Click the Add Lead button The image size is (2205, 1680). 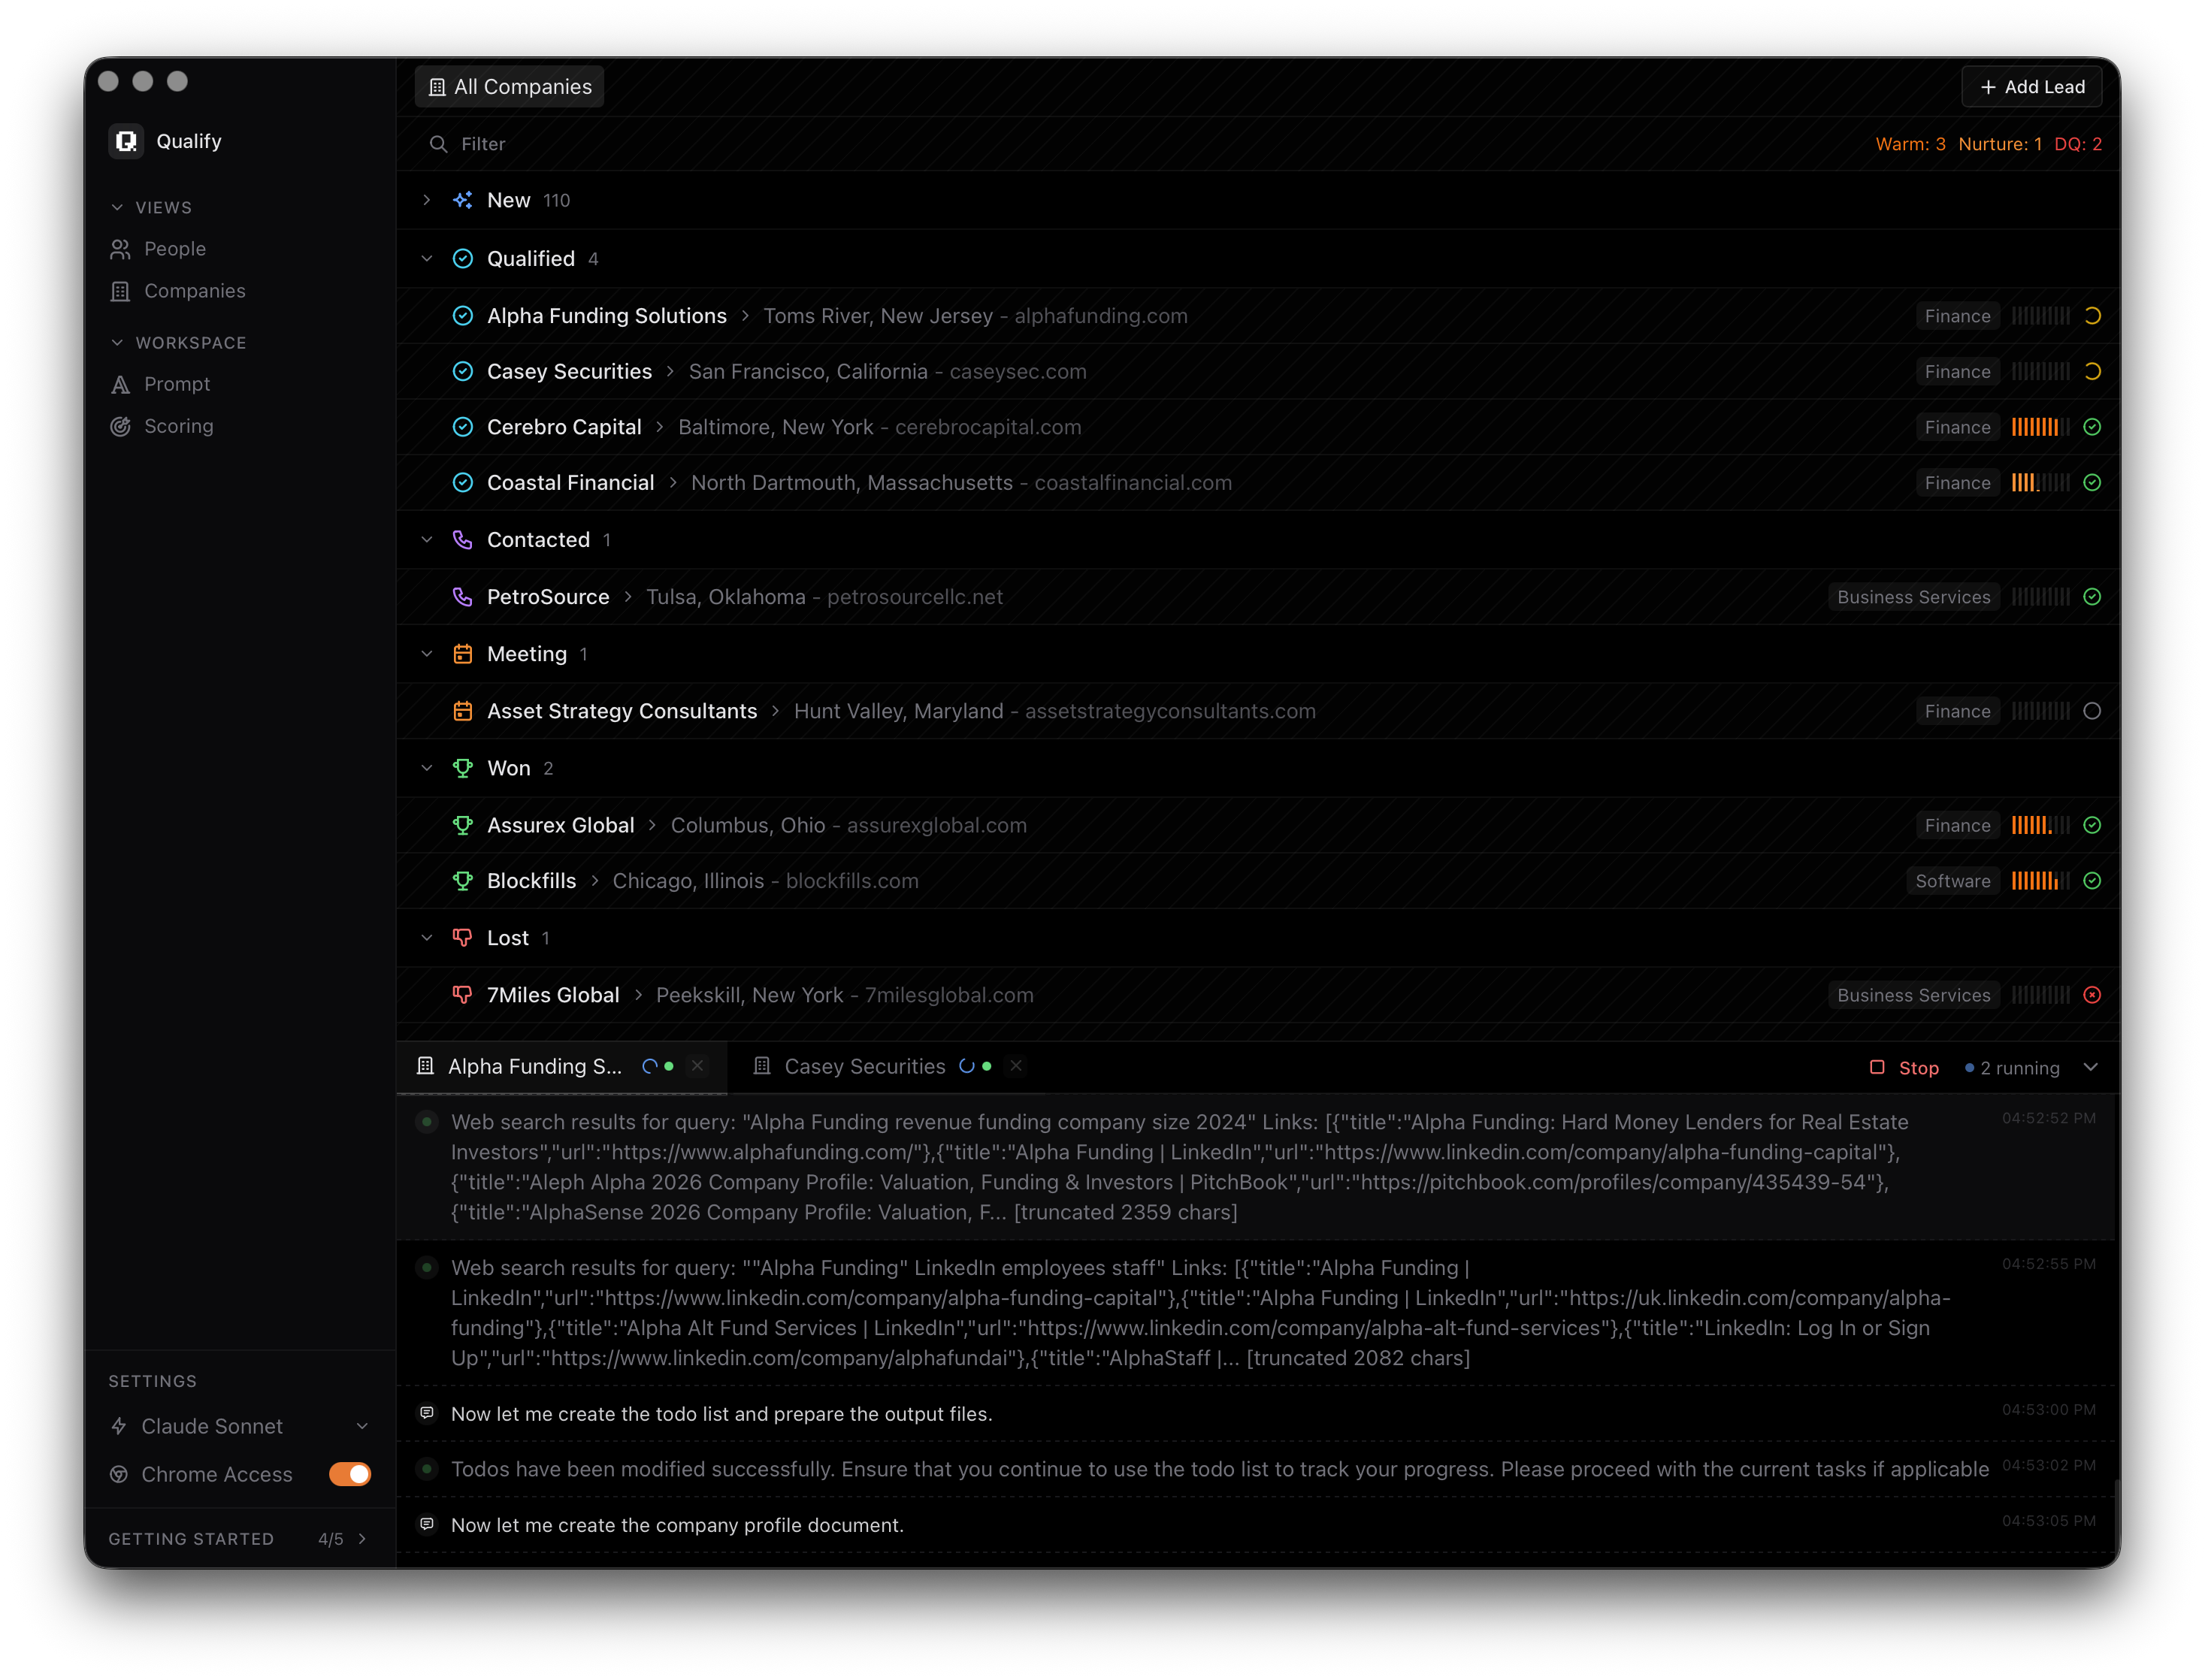tap(2032, 87)
